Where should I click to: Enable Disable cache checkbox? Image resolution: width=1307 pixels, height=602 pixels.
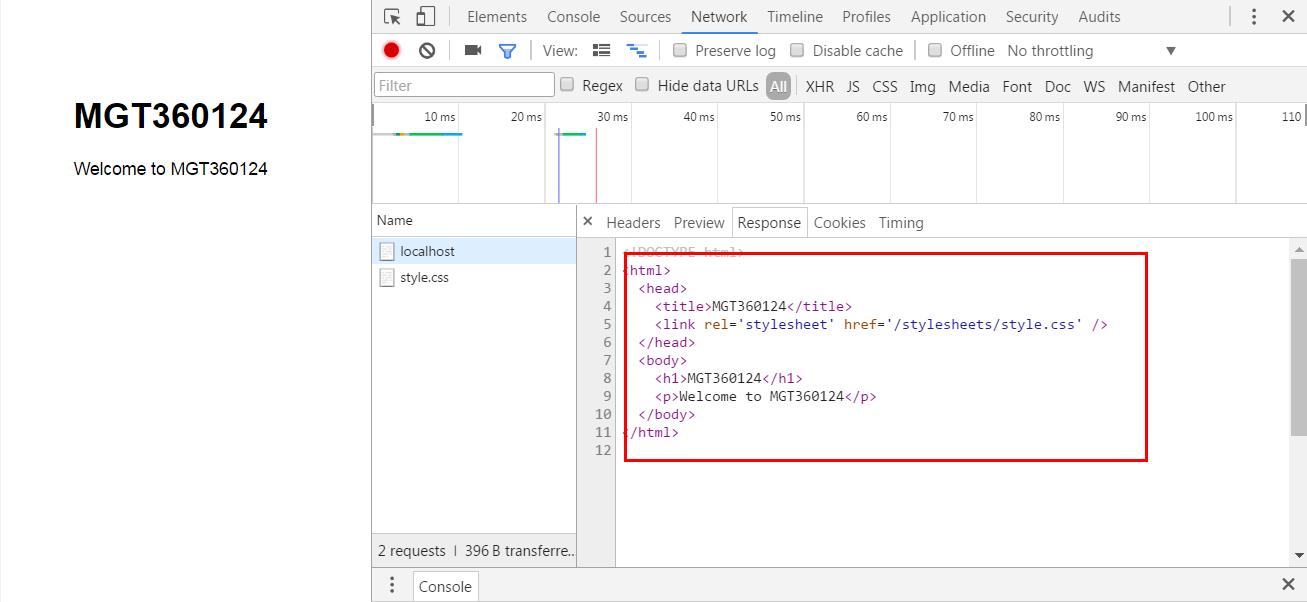[x=797, y=50]
